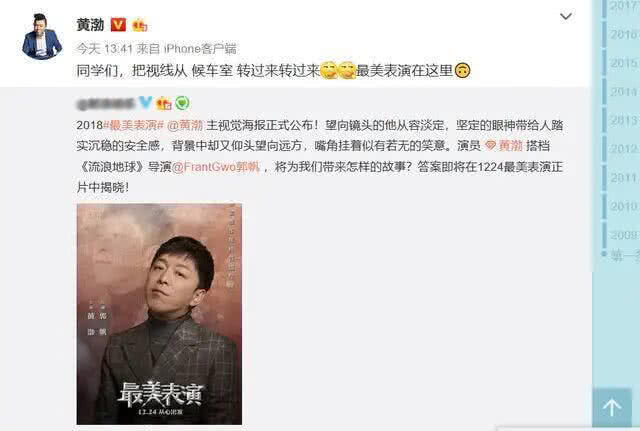Enlarge the 最美表演 poster thumbnail

(x=159, y=314)
